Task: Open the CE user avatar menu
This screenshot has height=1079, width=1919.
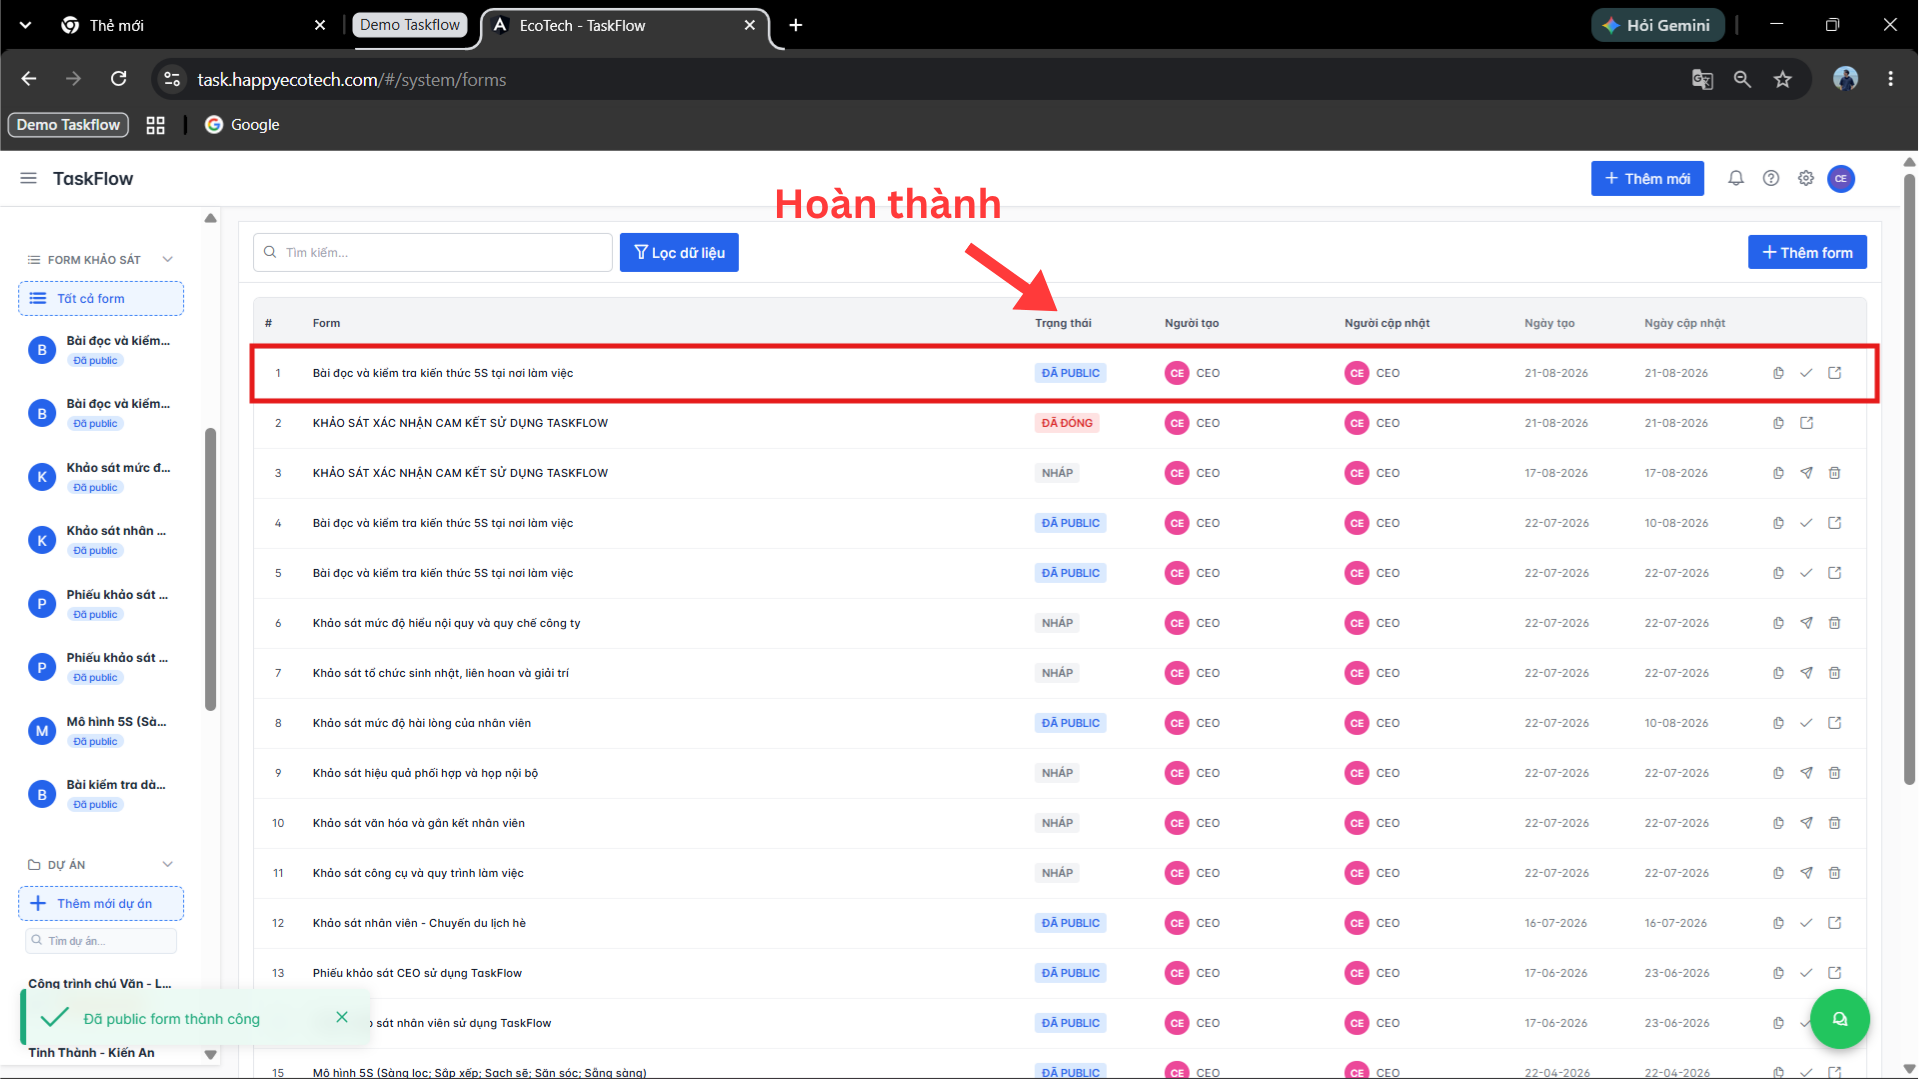Action: click(x=1841, y=179)
